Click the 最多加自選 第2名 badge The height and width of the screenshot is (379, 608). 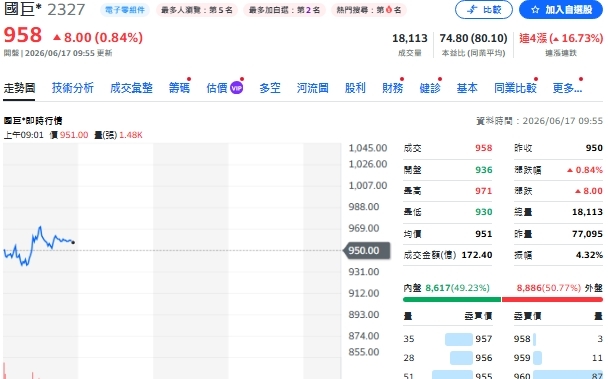point(284,10)
